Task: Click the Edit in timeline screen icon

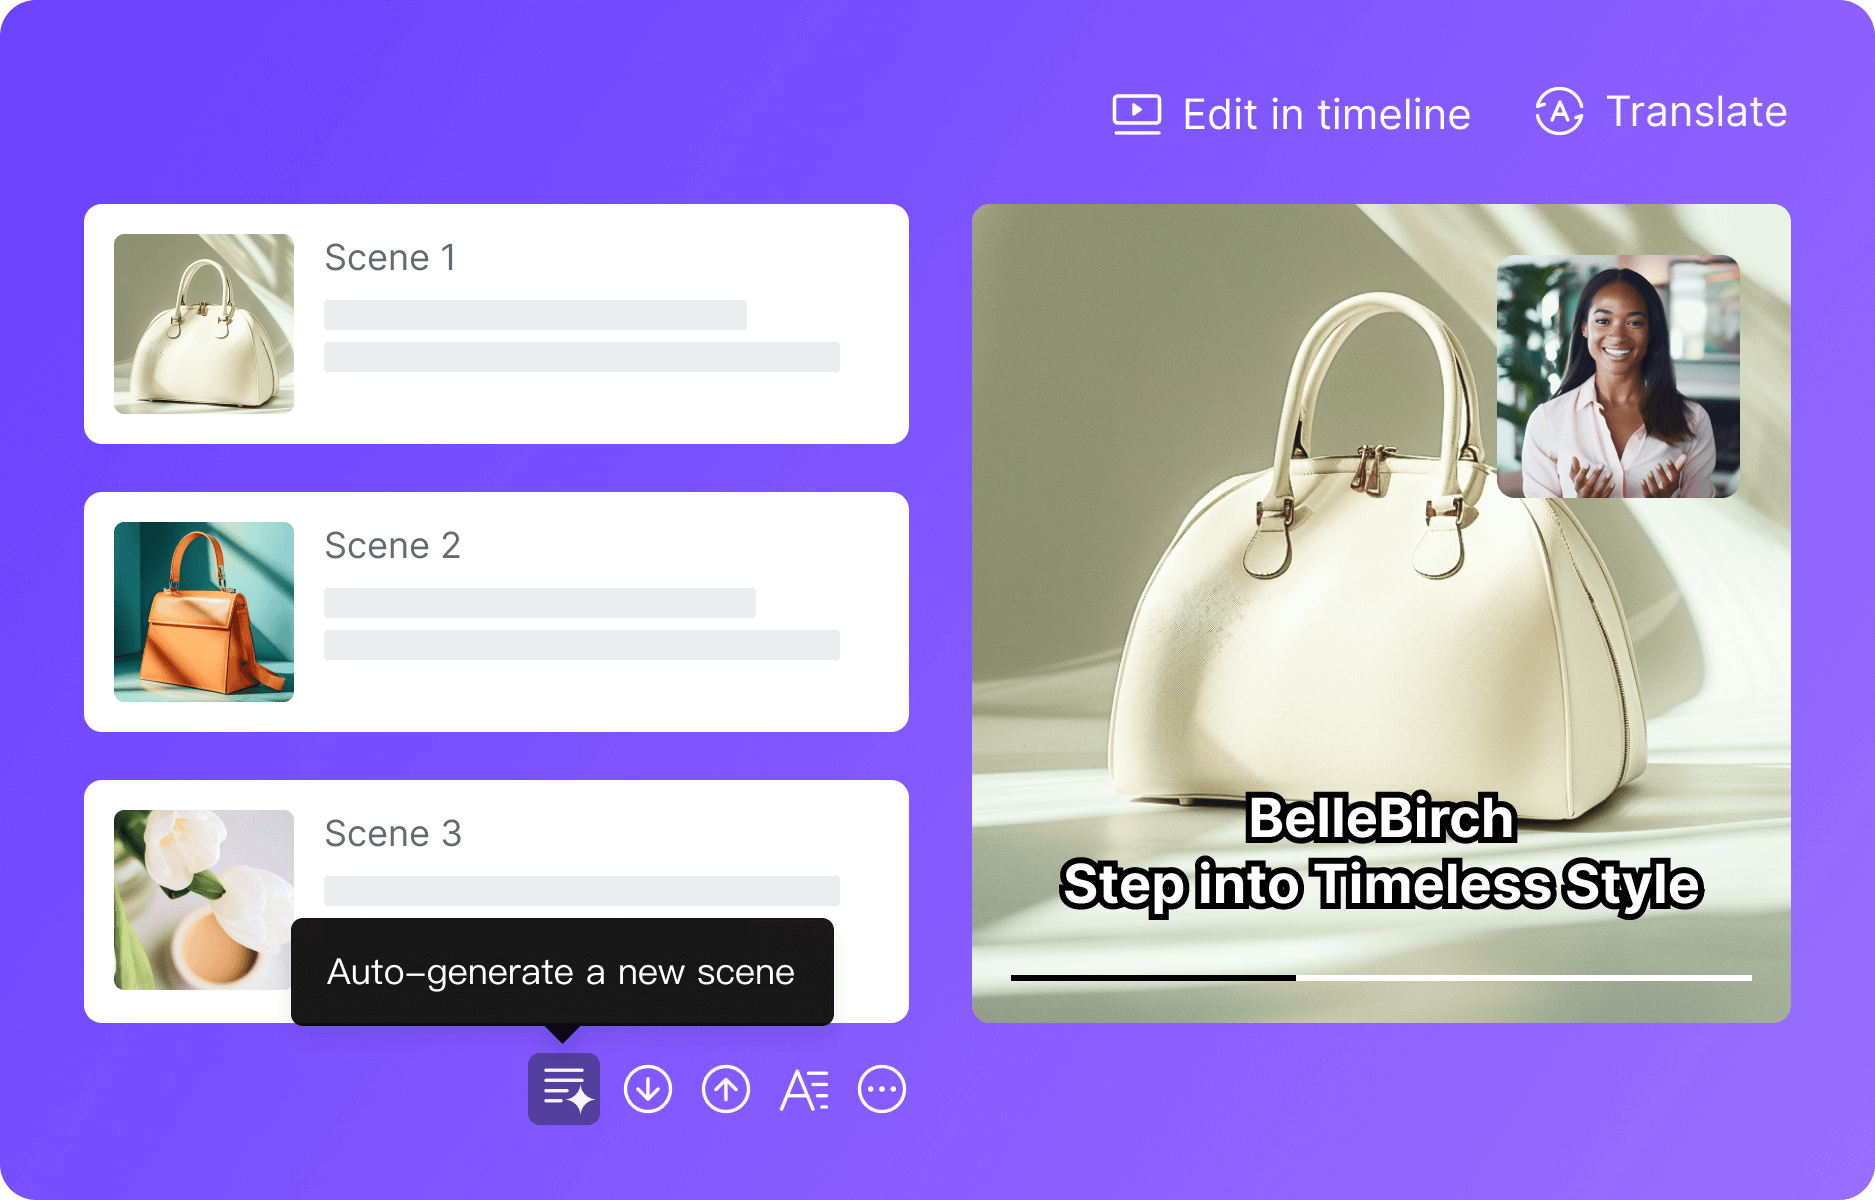Action: 1137,114
